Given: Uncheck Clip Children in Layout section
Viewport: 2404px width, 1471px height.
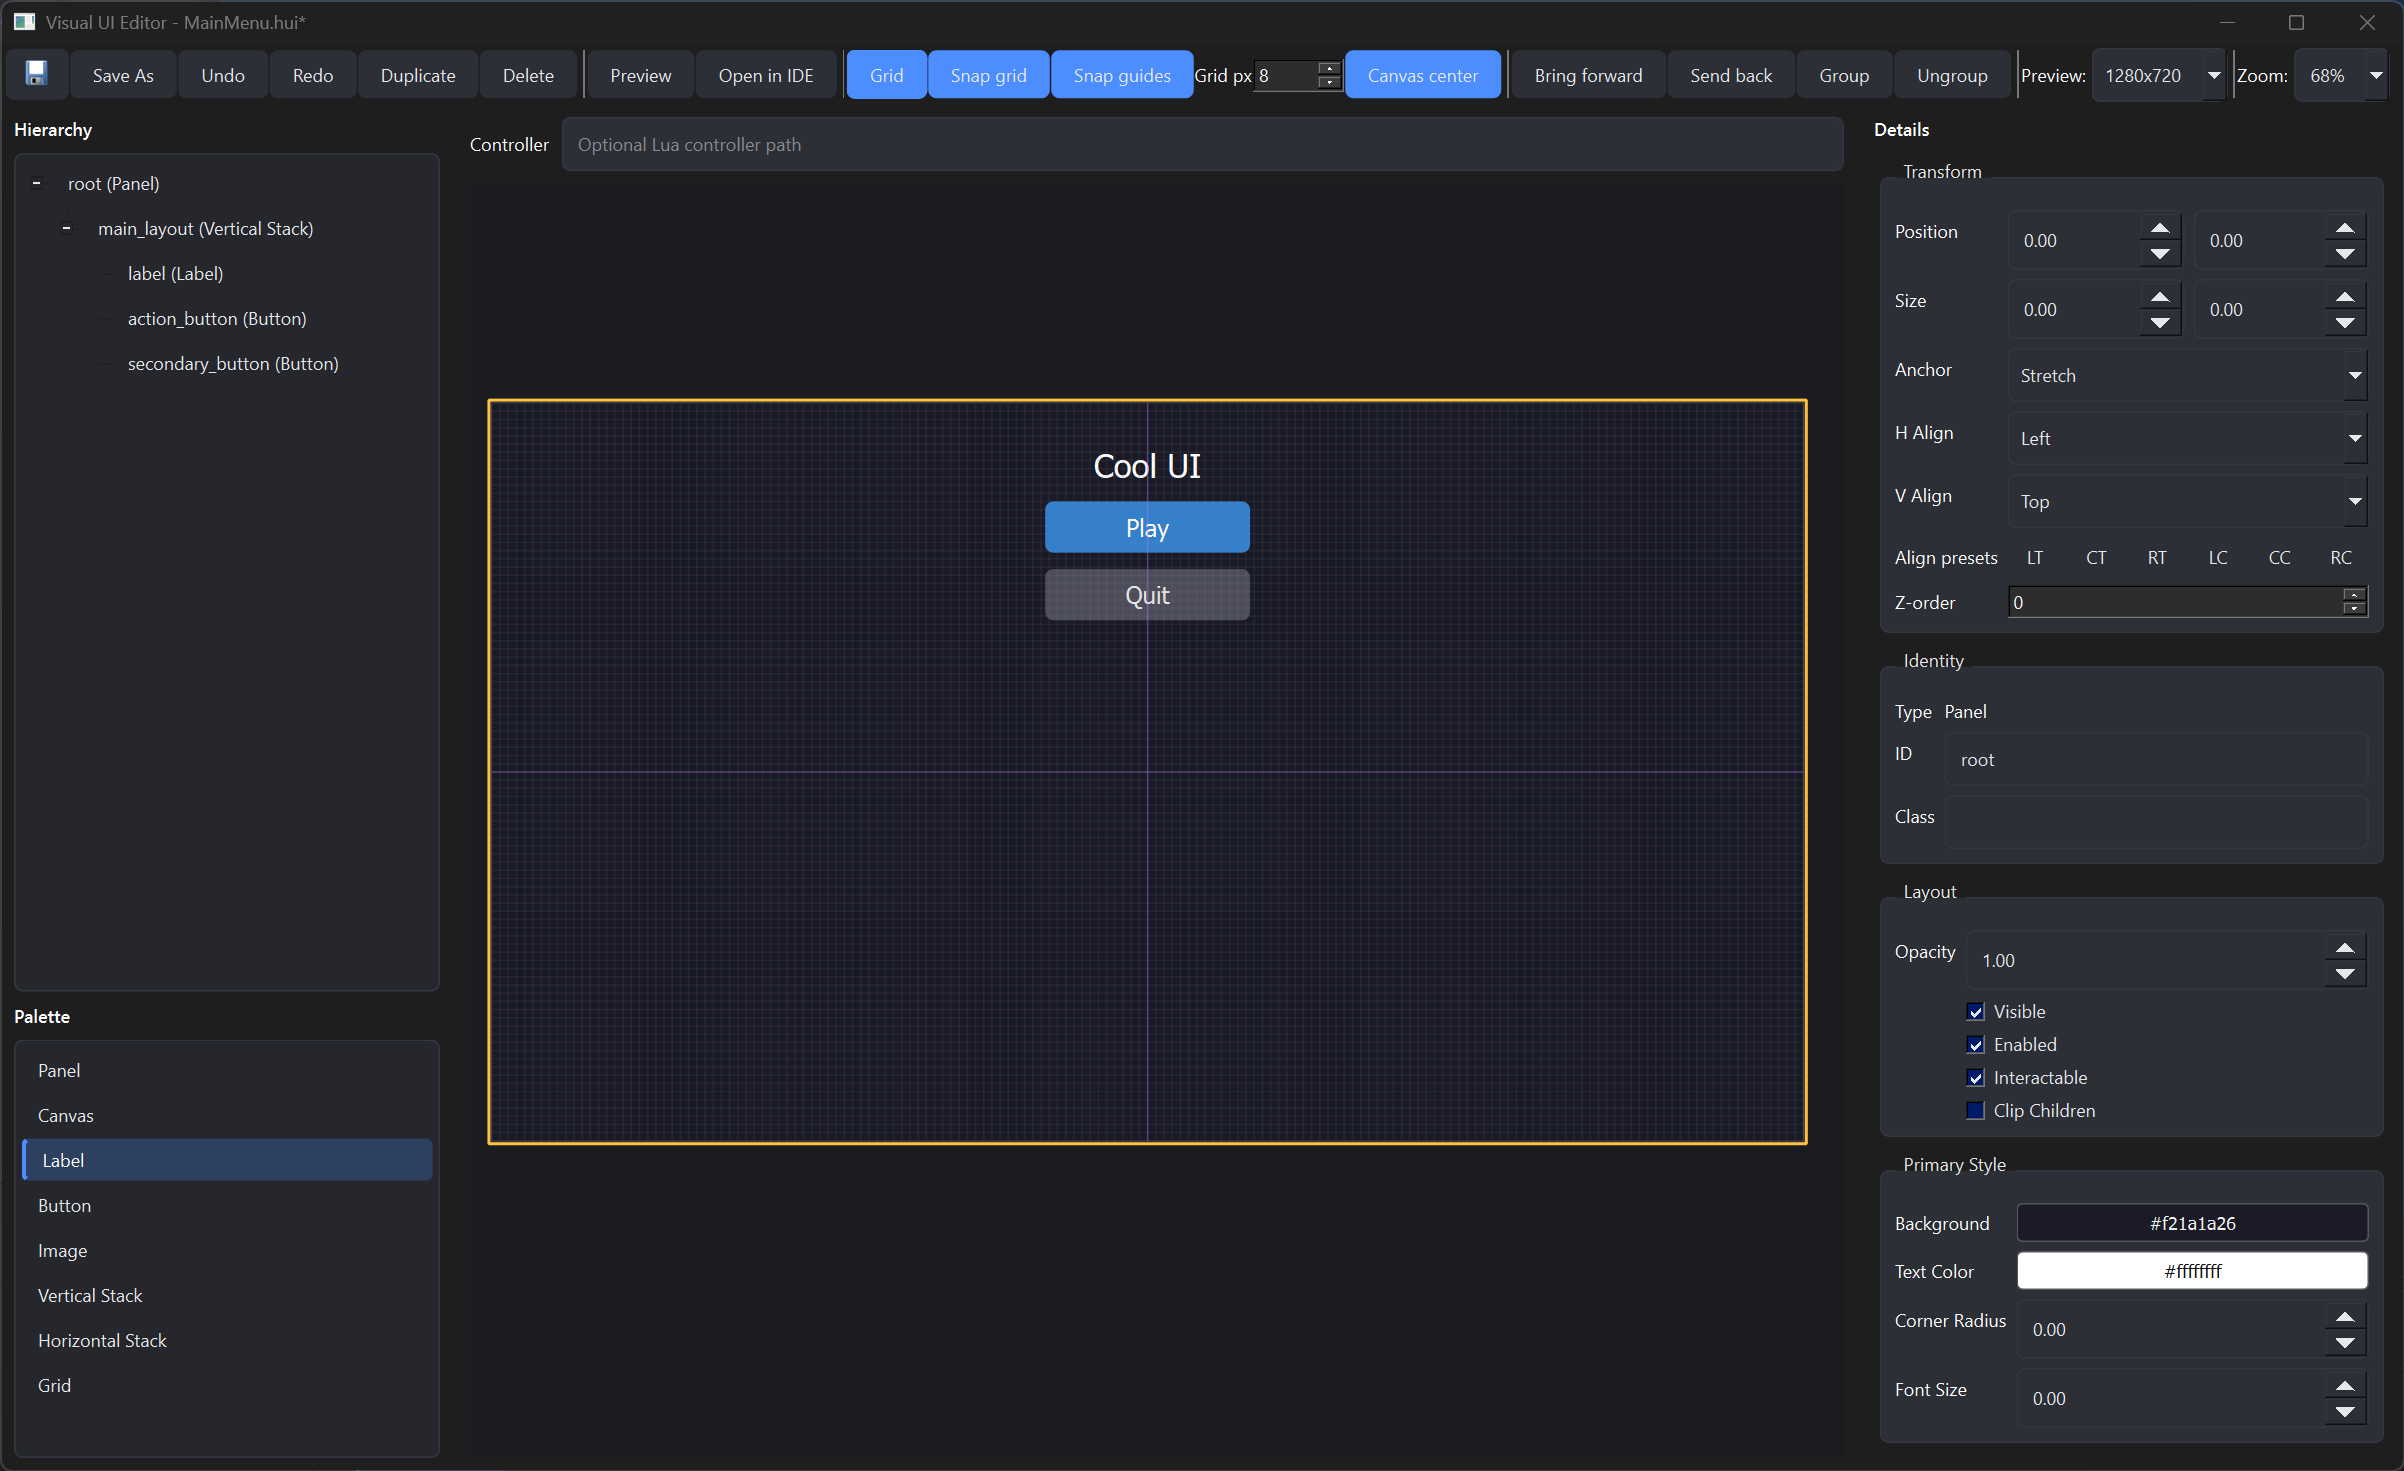Looking at the screenshot, I should tap(1976, 1110).
